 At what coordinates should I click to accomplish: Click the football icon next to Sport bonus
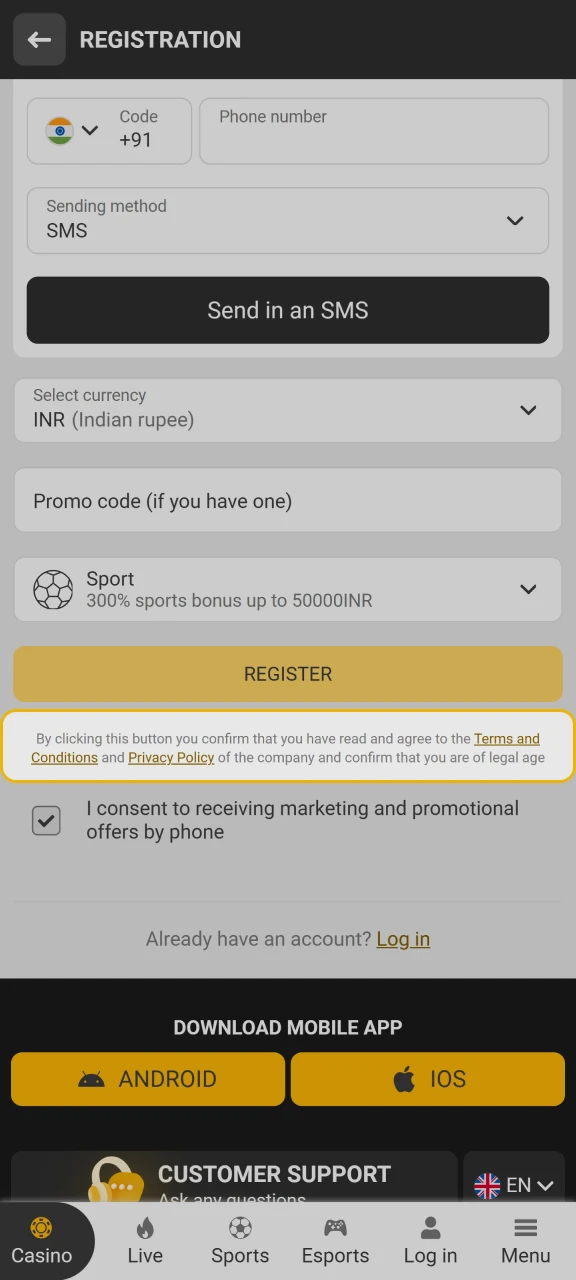[53, 589]
